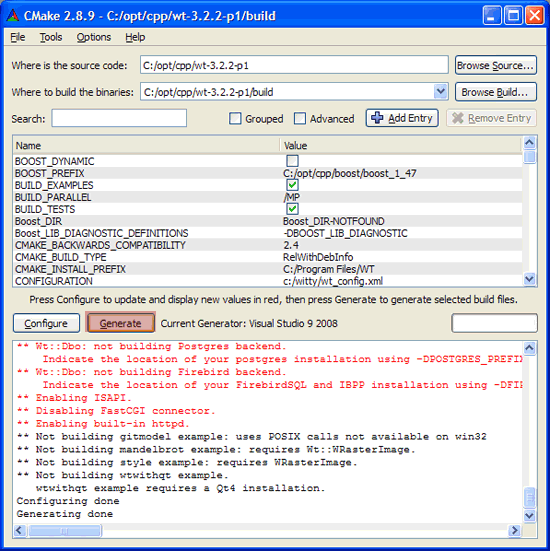The width and height of the screenshot is (550, 551).
Task: Click the -DBOOST_LIB_DIAGNOSTIC value
Action: click(345, 233)
